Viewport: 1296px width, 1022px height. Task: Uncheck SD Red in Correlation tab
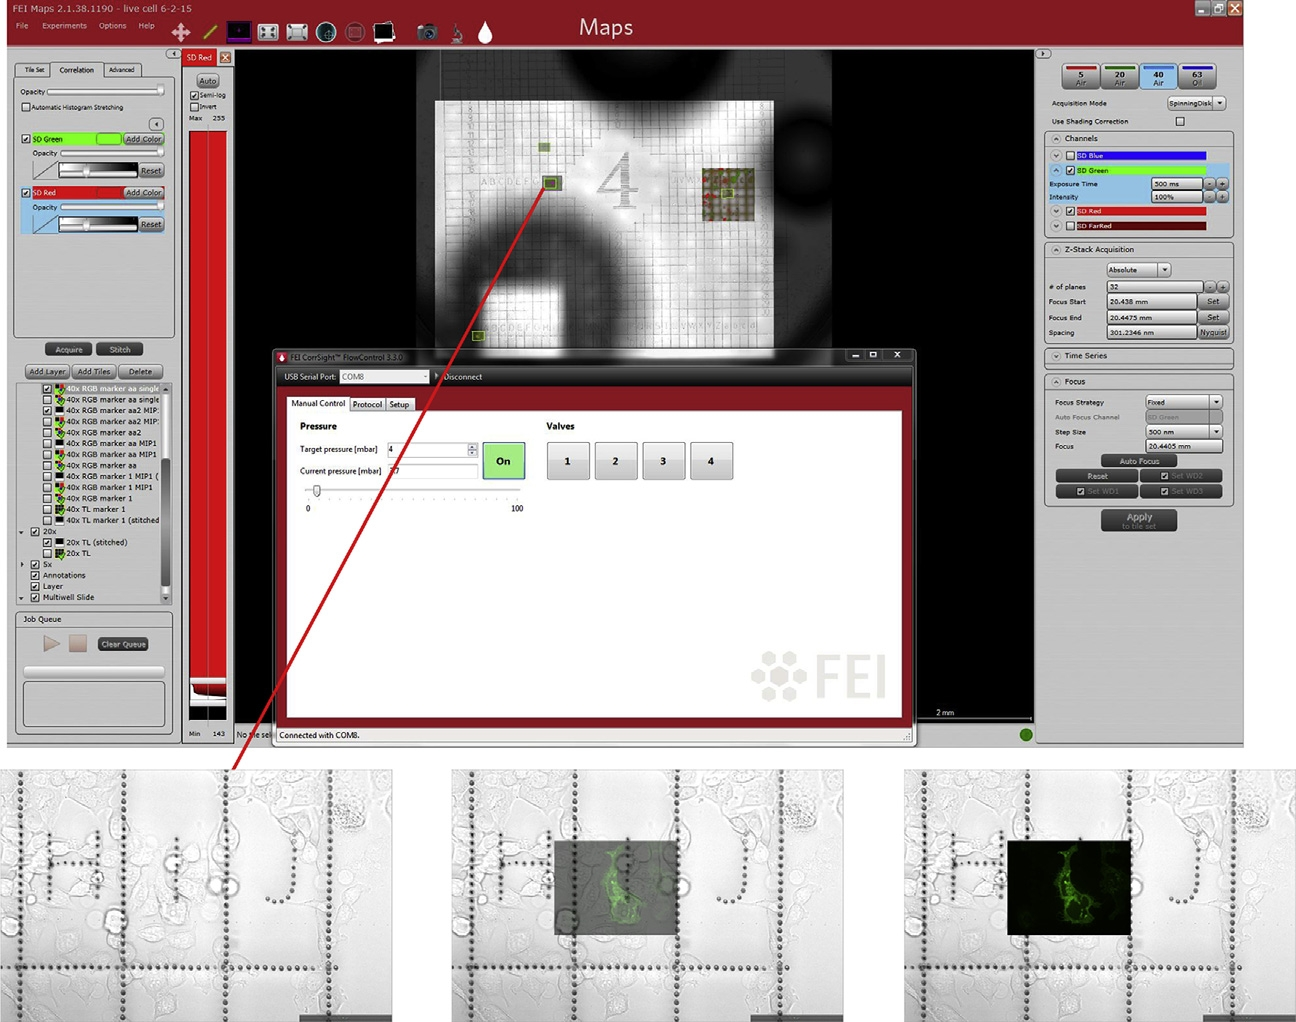pos(26,192)
